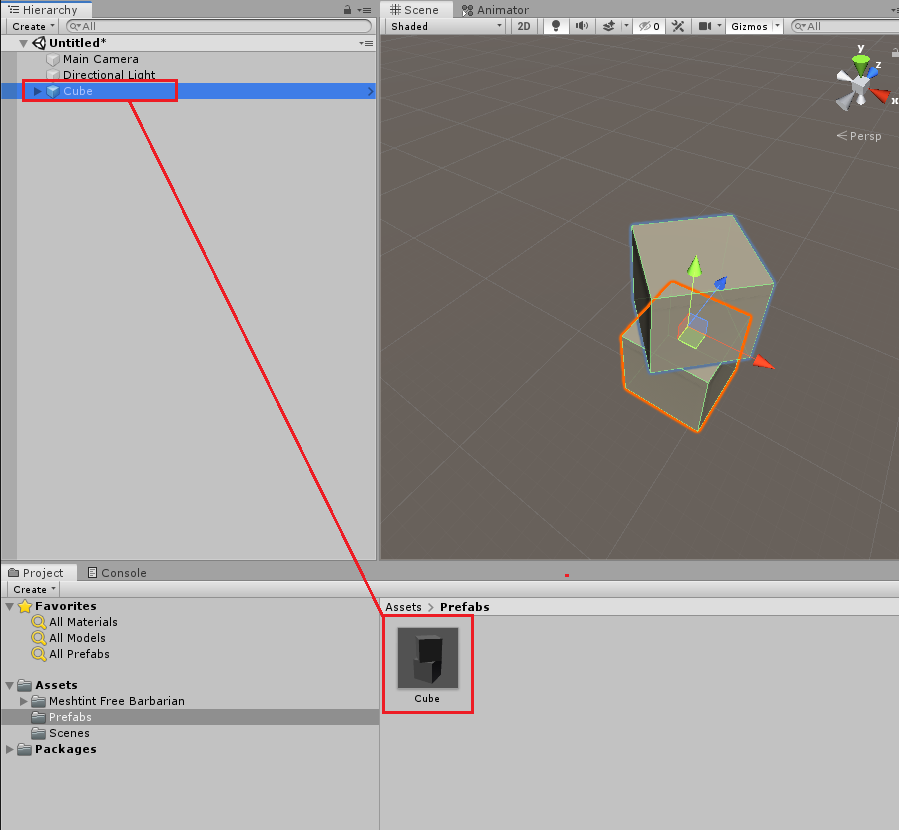The width and height of the screenshot is (899, 830).
Task: Select the Cube prefab thumbnail
Action: pyautogui.click(x=428, y=658)
